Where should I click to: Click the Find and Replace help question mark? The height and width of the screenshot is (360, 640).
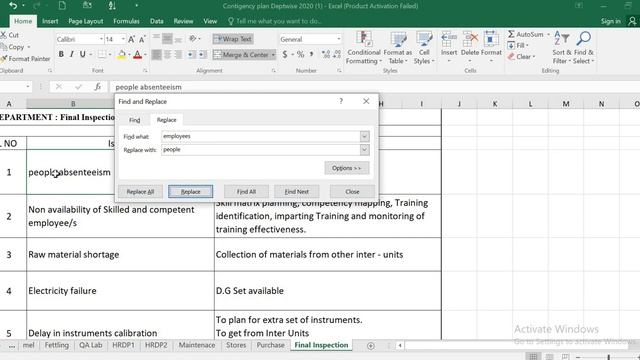tap(341, 101)
